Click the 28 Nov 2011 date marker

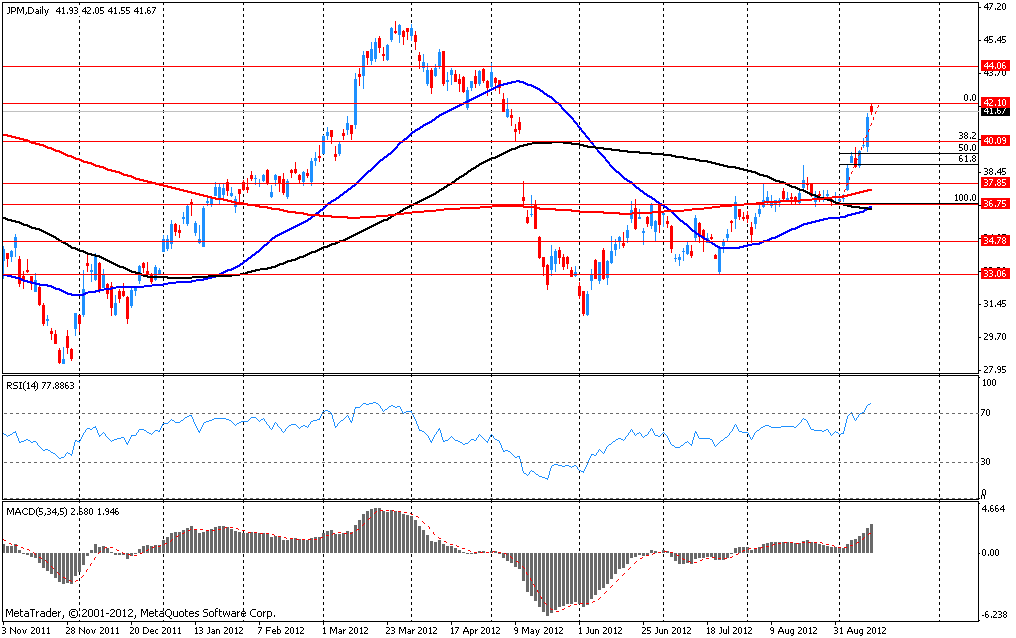[91, 631]
